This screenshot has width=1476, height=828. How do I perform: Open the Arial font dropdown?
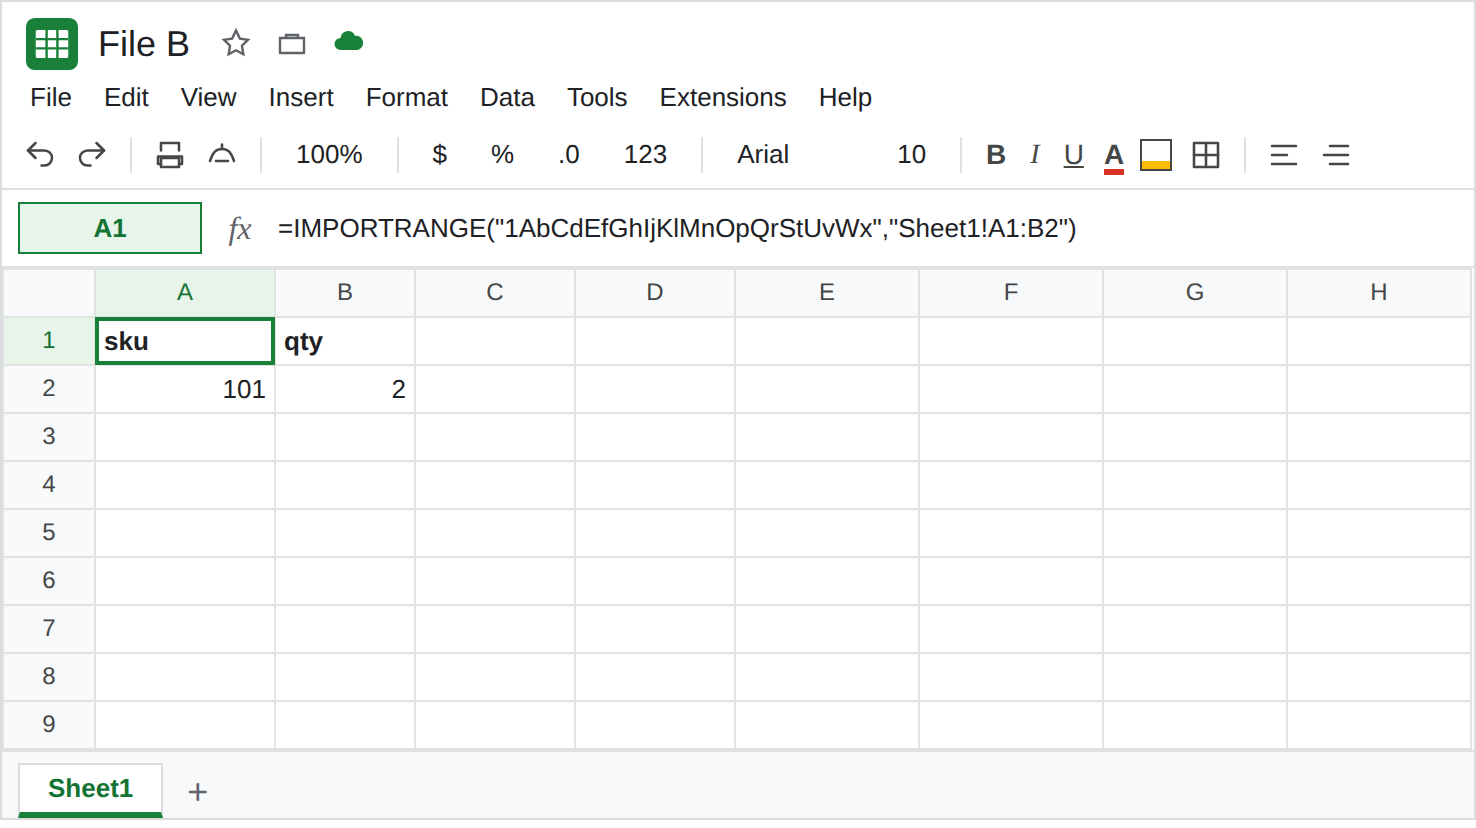coord(763,155)
